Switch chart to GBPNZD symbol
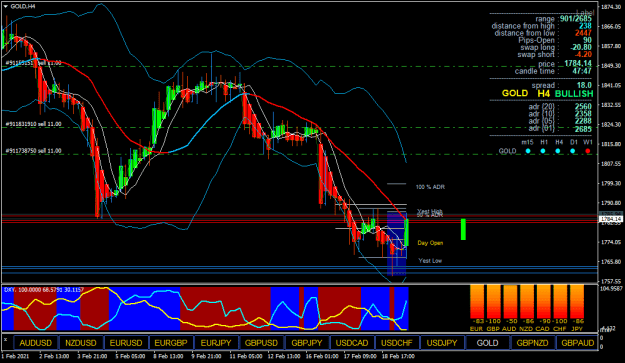 (532, 343)
